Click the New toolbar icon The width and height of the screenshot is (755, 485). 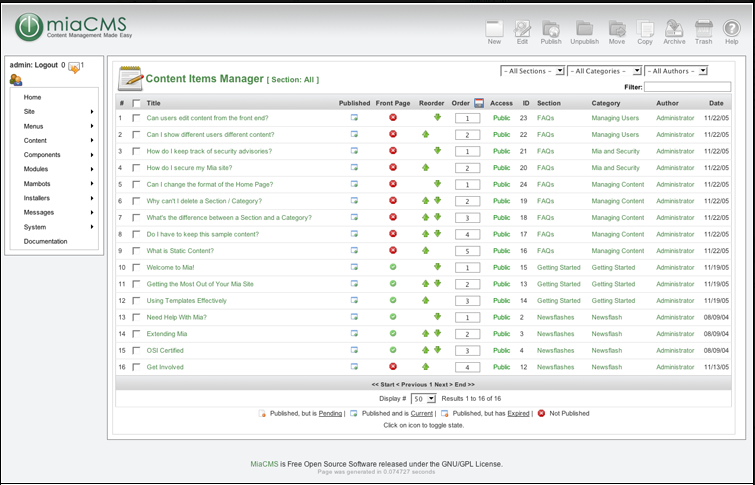tap(494, 29)
